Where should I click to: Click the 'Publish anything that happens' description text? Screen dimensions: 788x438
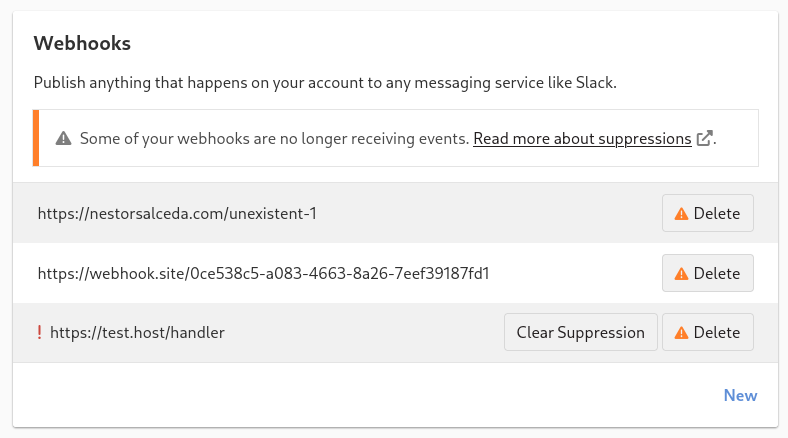325,82
